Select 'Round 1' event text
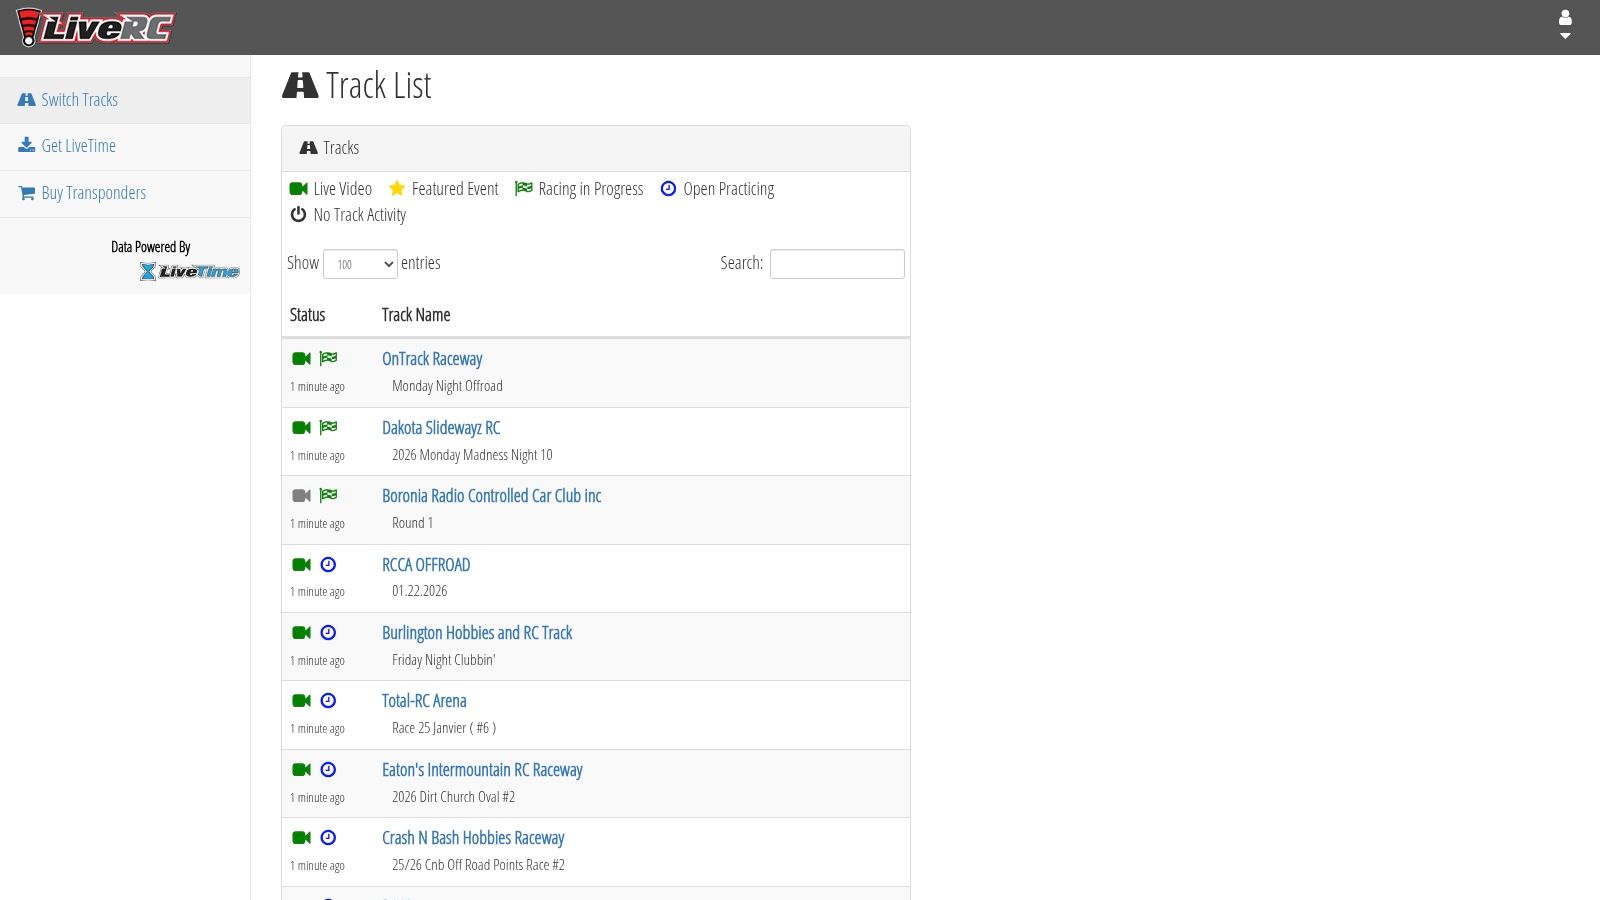1600x900 pixels. 412,523
